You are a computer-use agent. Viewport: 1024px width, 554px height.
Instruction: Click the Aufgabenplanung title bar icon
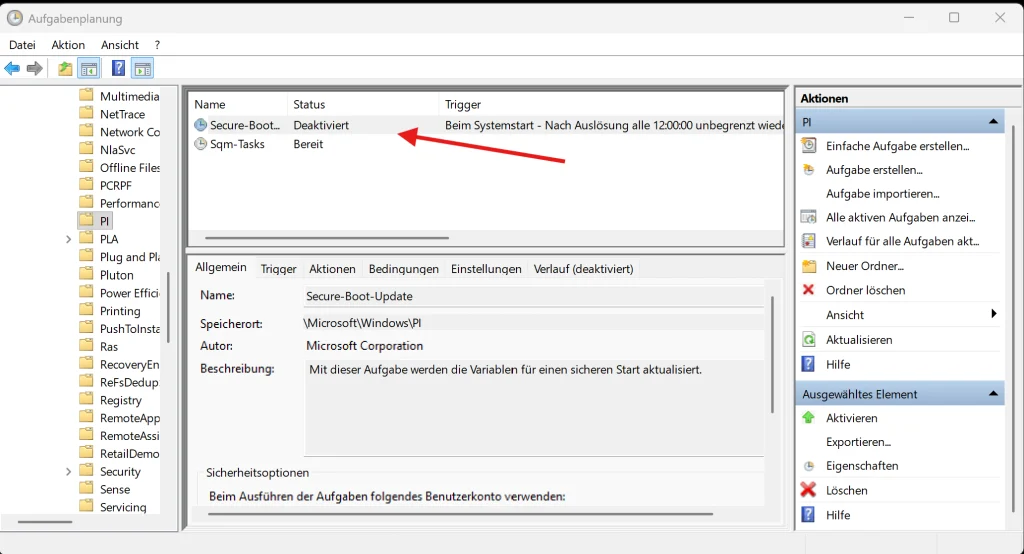coord(14,18)
